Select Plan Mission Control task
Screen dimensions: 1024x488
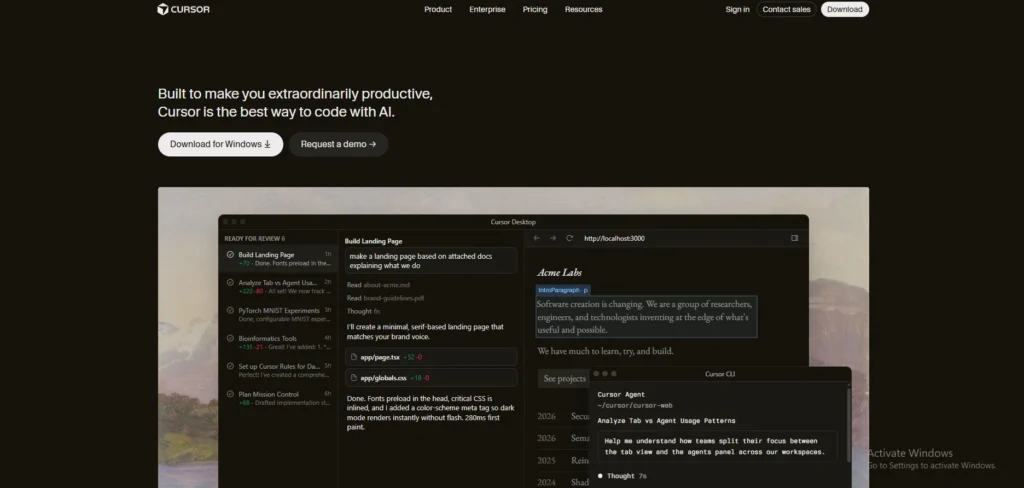click(279, 398)
